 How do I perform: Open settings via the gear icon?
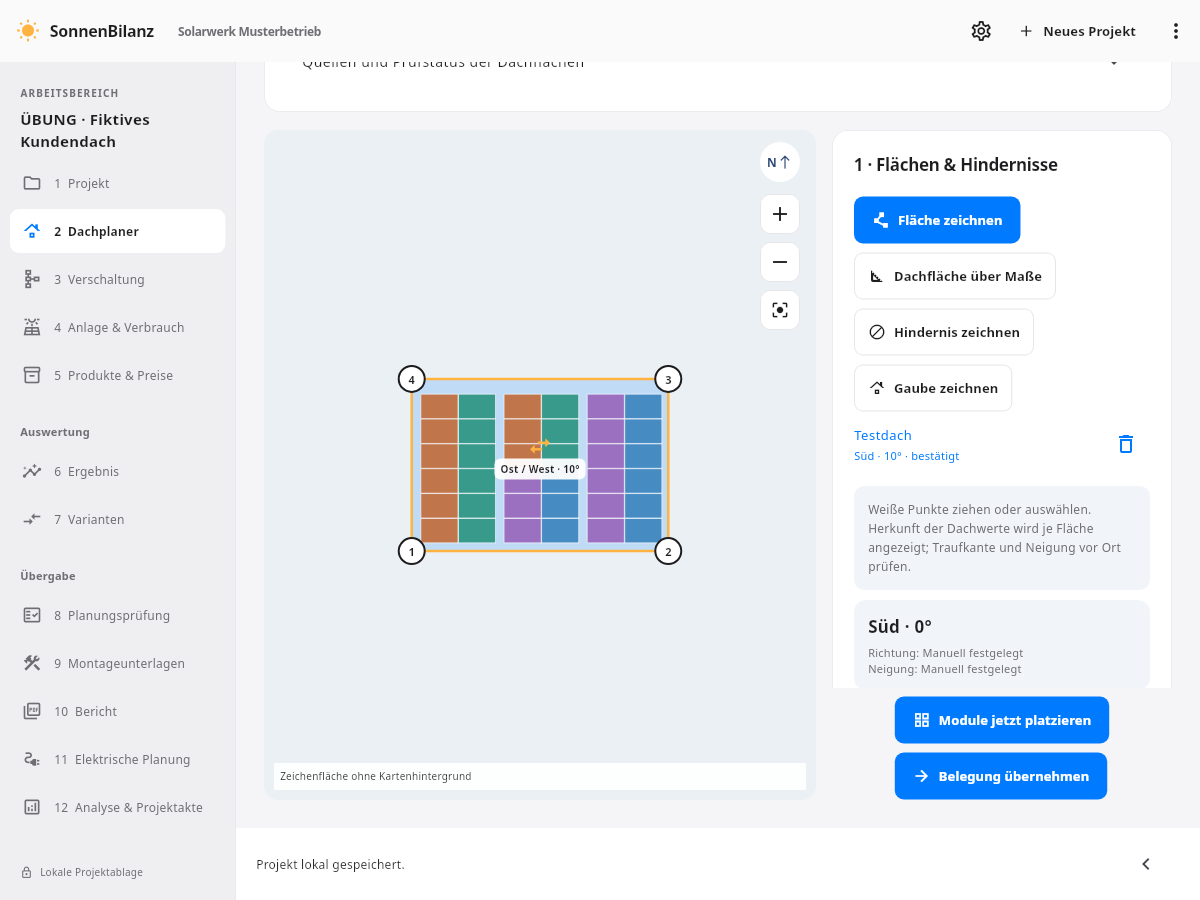(x=981, y=31)
